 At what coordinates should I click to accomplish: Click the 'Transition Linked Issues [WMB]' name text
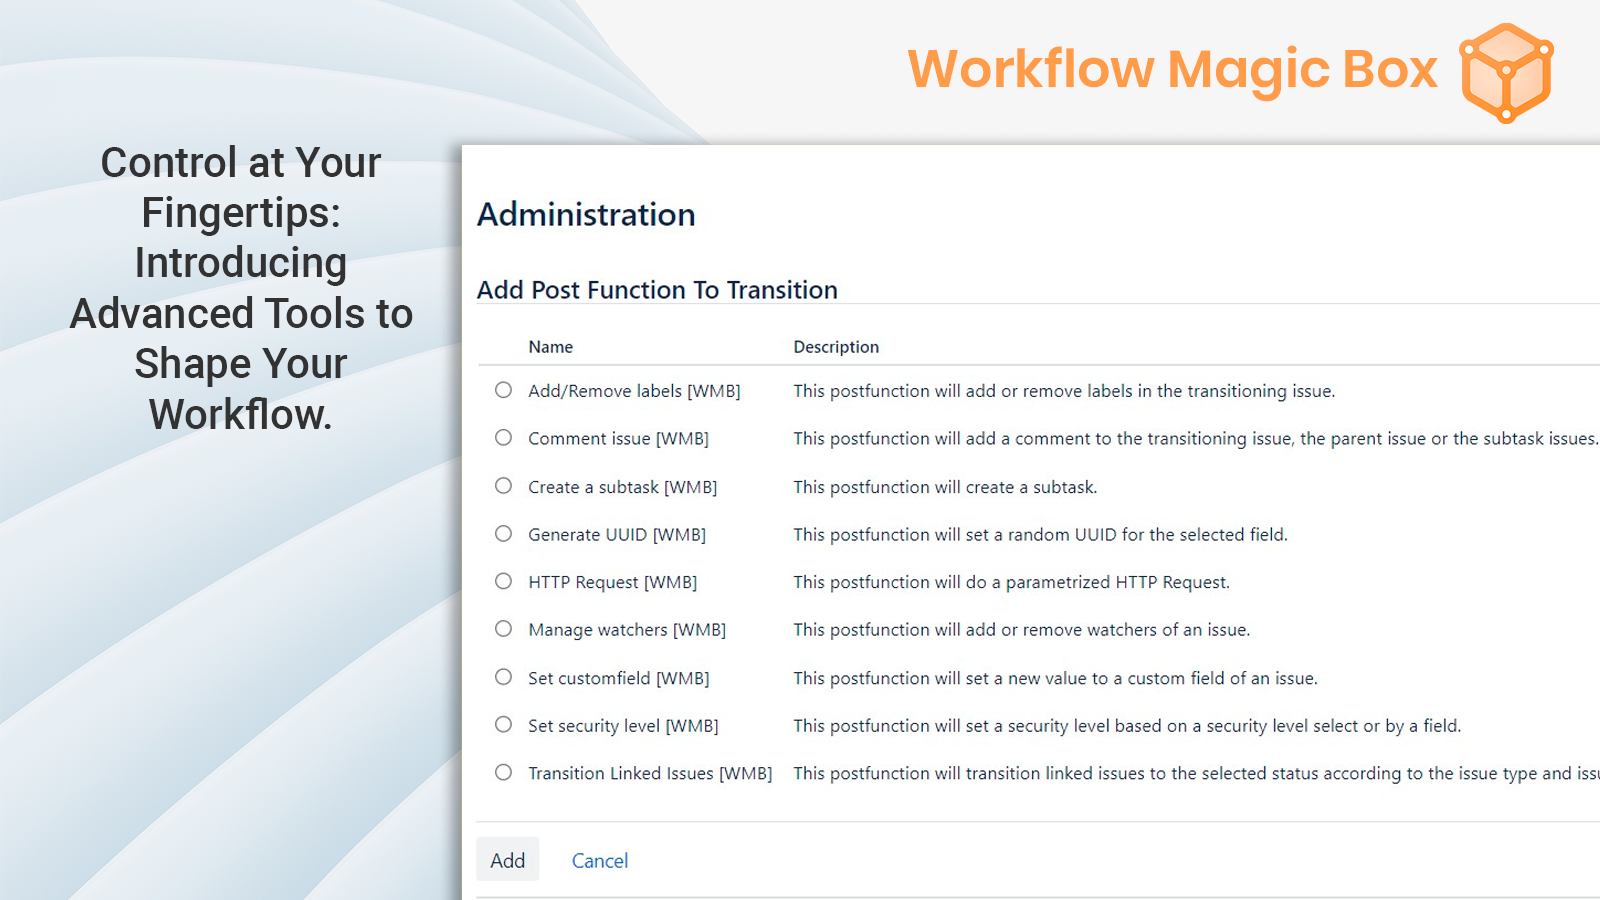click(x=650, y=773)
